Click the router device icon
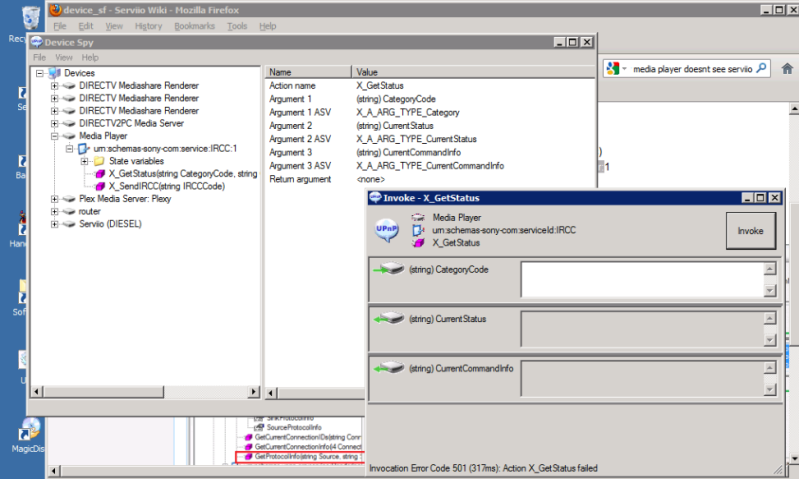 69,211
